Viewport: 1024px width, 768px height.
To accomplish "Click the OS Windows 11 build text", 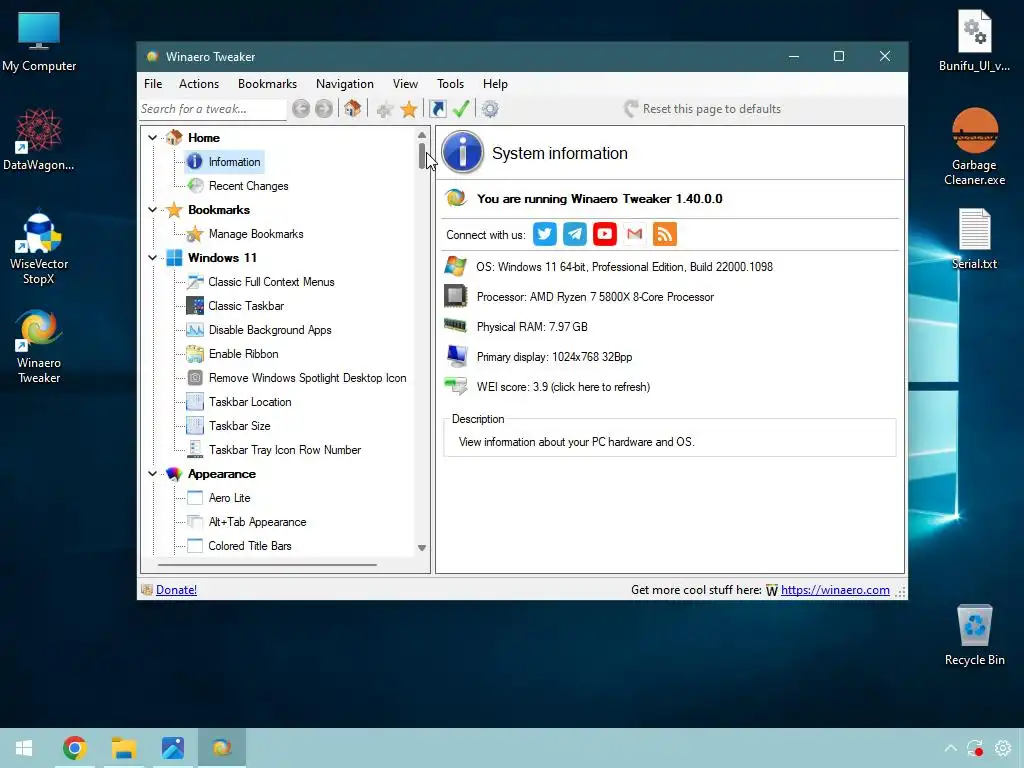I will 624,266.
